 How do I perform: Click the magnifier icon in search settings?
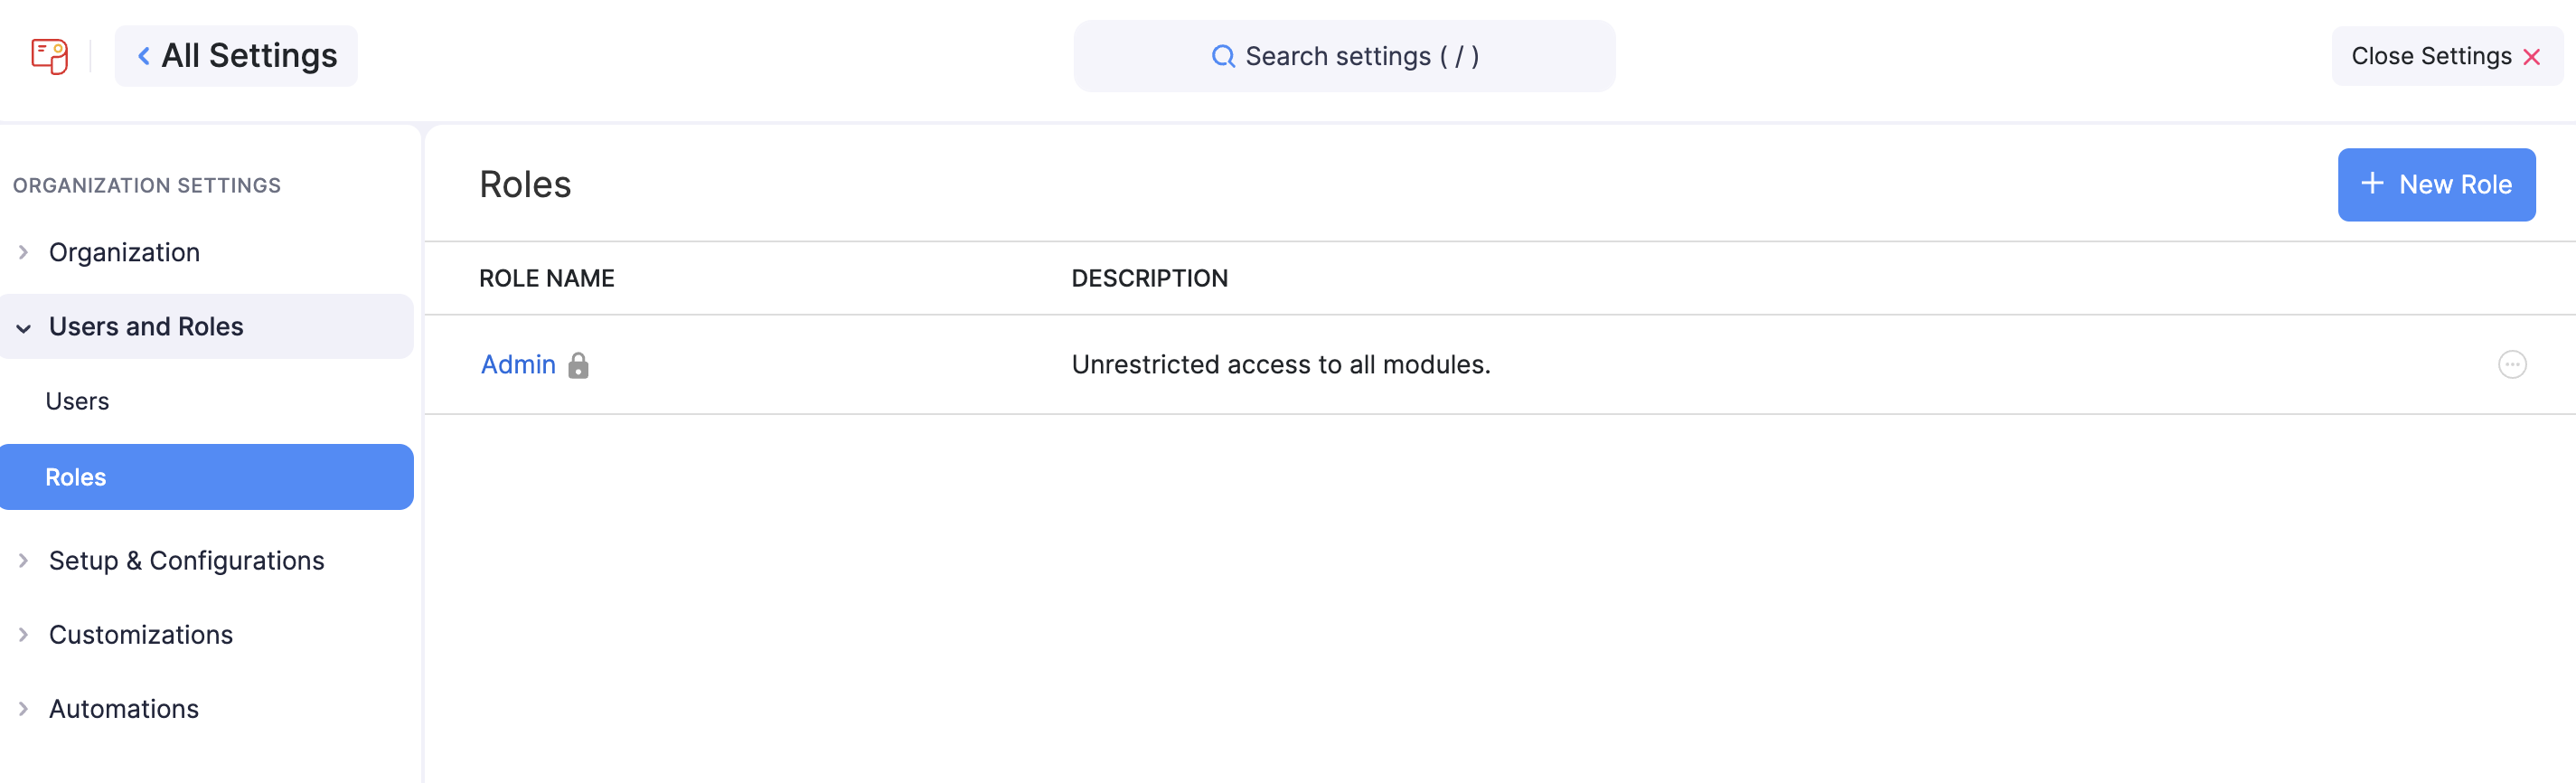point(1222,56)
